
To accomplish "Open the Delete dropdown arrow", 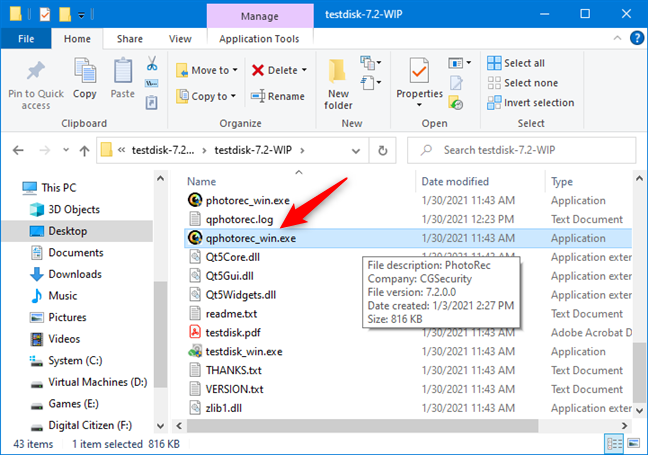I will pyautogui.click(x=304, y=71).
